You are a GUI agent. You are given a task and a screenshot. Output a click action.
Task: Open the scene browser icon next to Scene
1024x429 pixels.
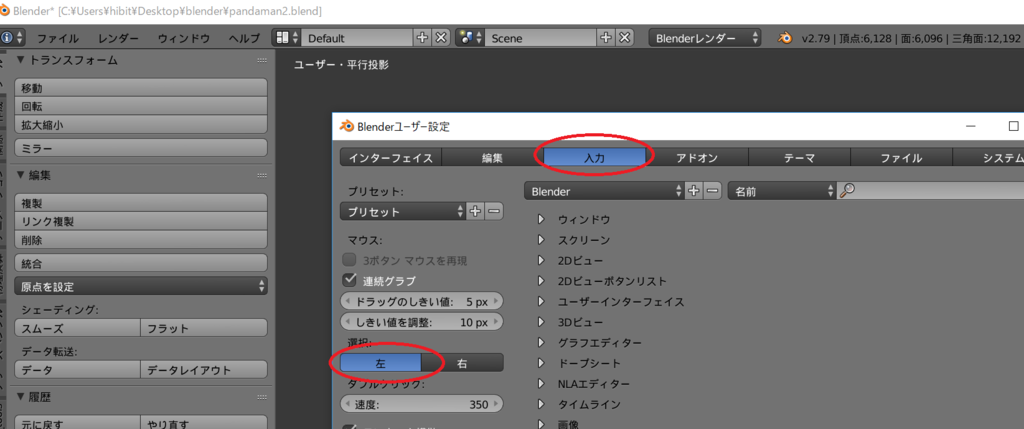[471, 38]
